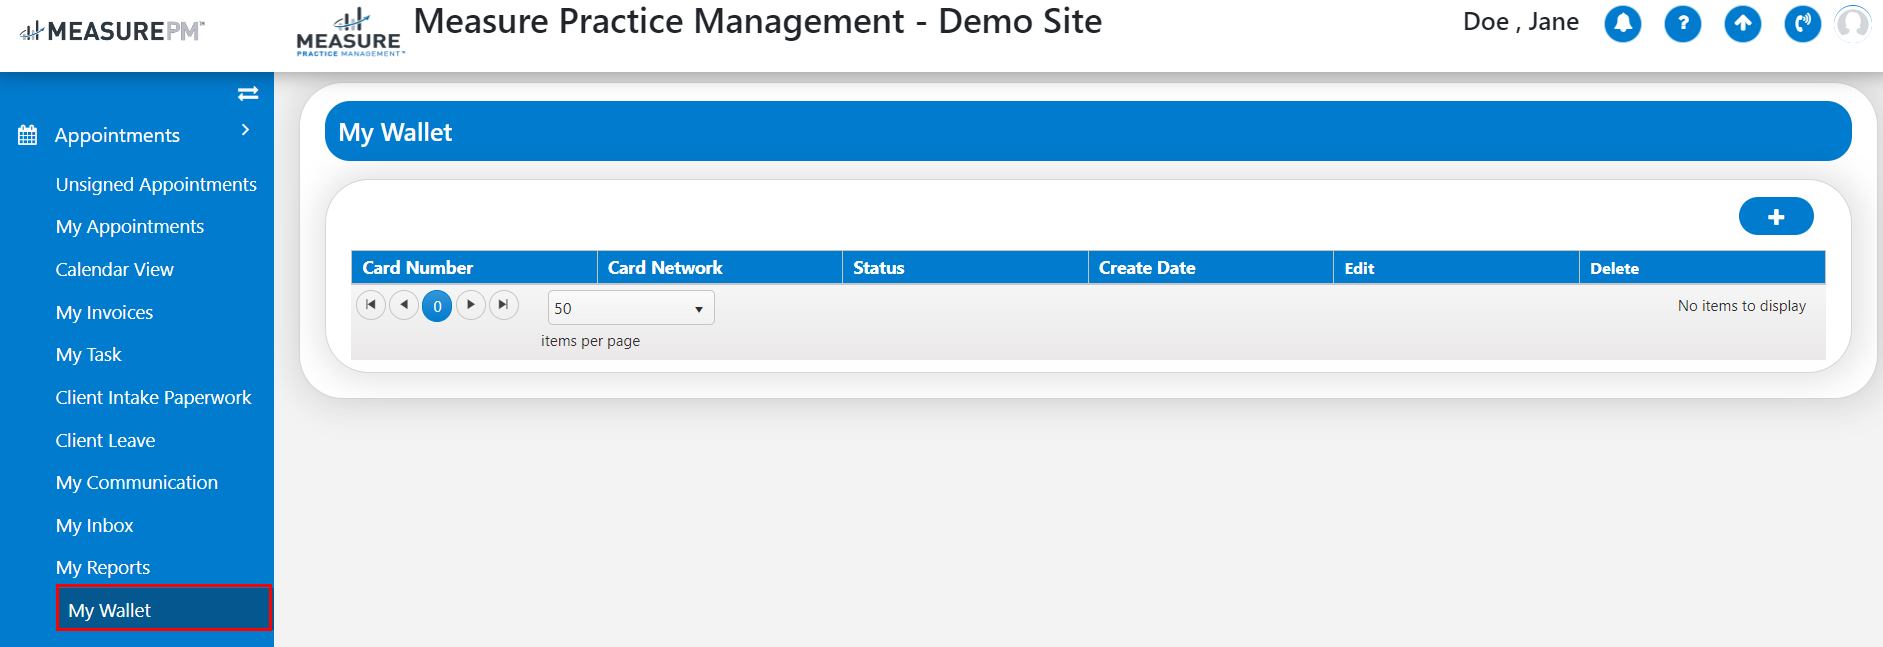Viewport: 1883px width, 647px height.
Task: Collapse sidebar using the swap arrows icon
Action: click(x=248, y=93)
